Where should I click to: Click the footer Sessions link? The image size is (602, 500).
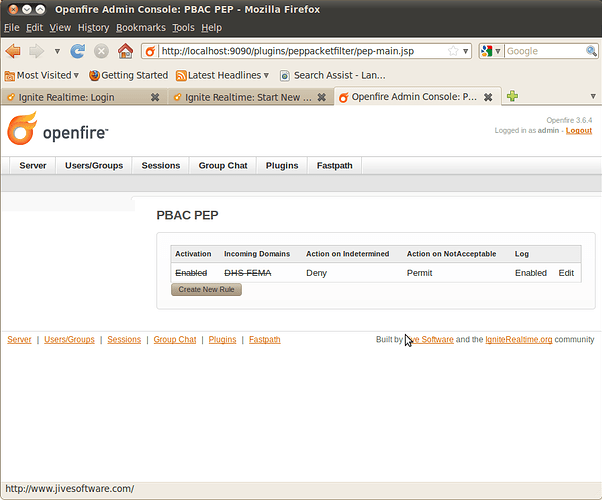point(124,339)
